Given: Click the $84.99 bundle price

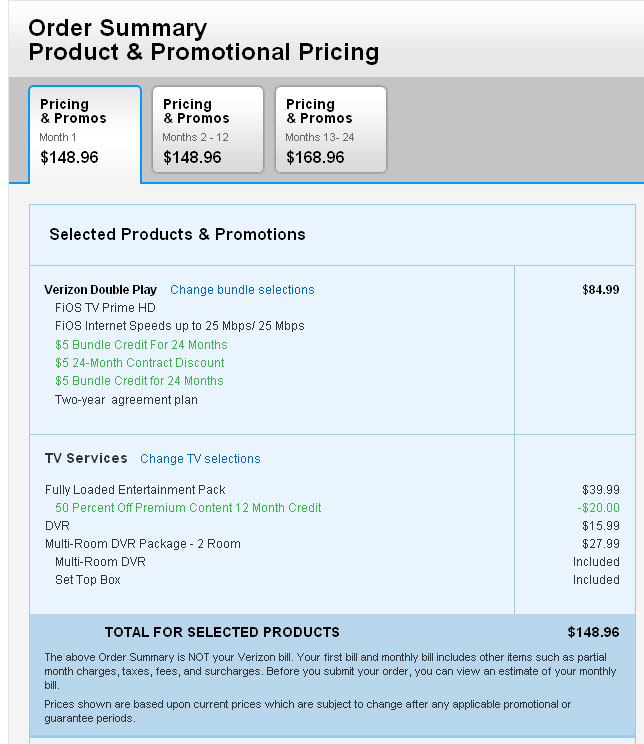Looking at the screenshot, I should (x=600, y=290).
